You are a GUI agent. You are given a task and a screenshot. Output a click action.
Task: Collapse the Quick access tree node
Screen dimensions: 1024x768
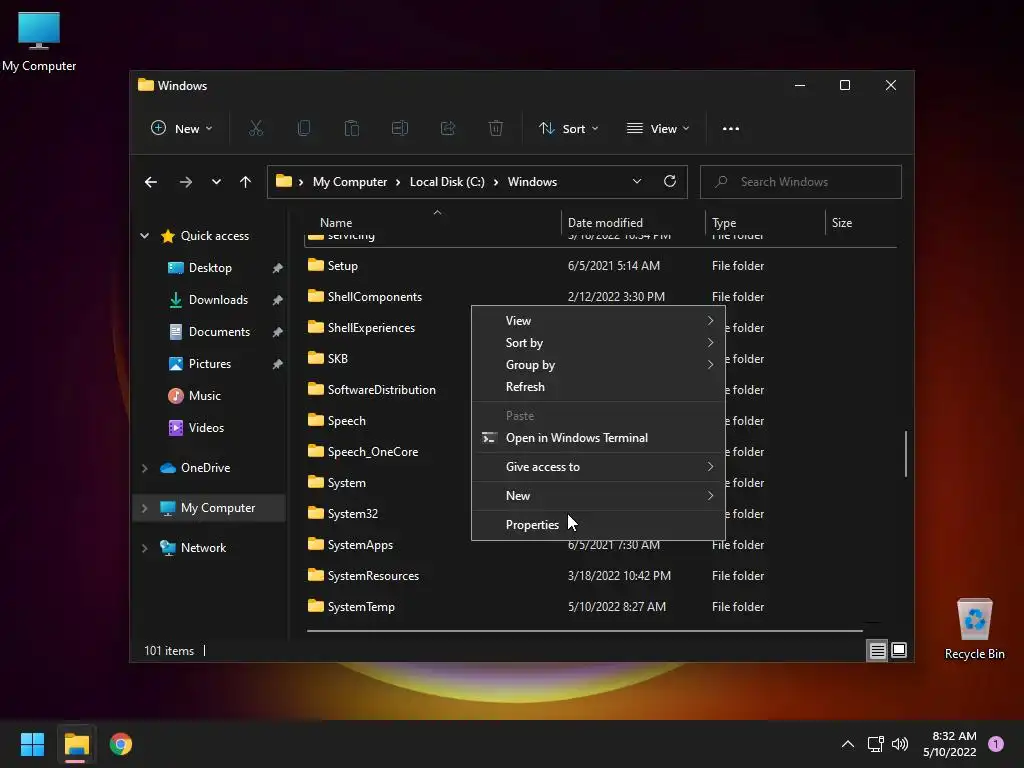pos(144,236)
